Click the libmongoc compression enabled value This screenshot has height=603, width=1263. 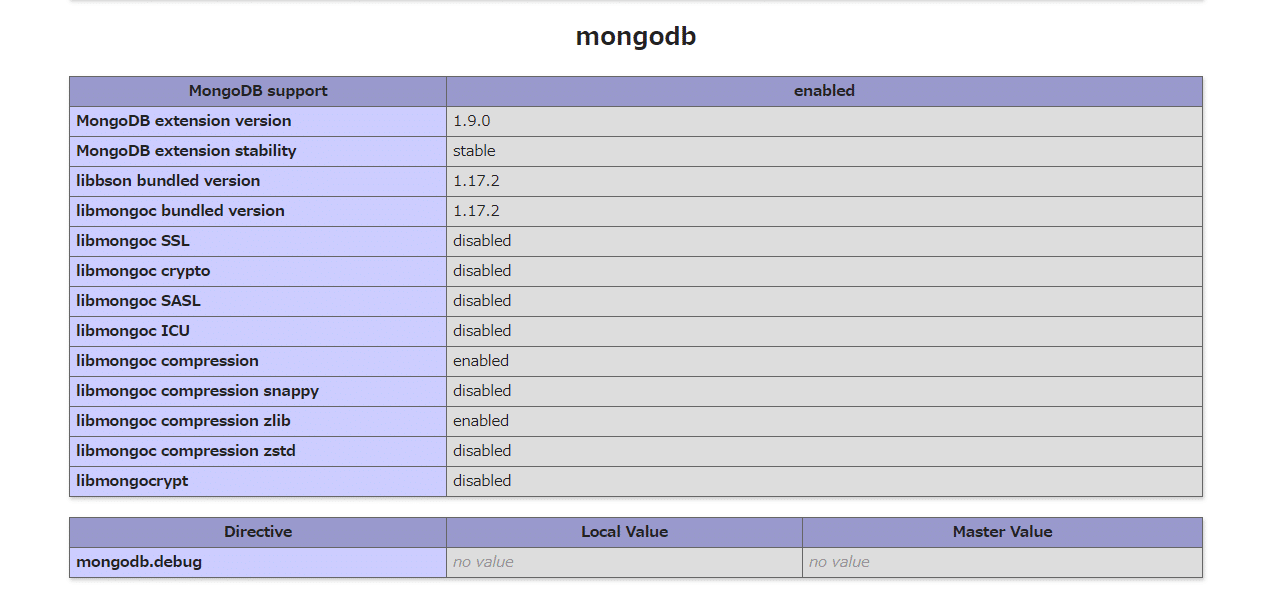[481, 361]
